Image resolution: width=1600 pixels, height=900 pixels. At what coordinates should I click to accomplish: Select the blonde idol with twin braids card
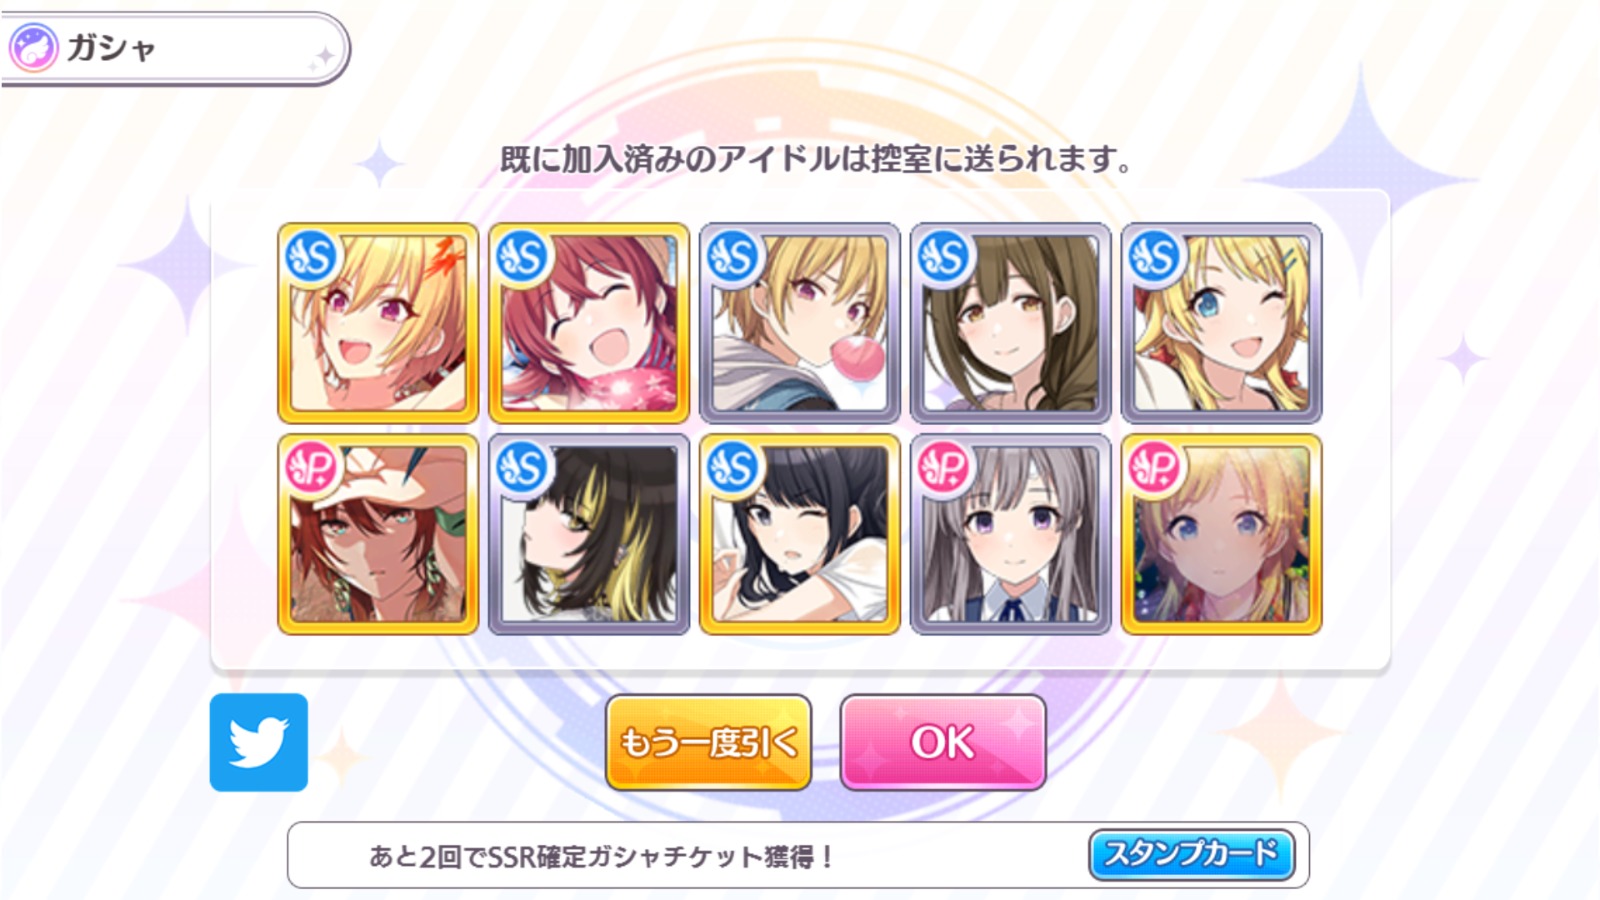click(1222, 534)
